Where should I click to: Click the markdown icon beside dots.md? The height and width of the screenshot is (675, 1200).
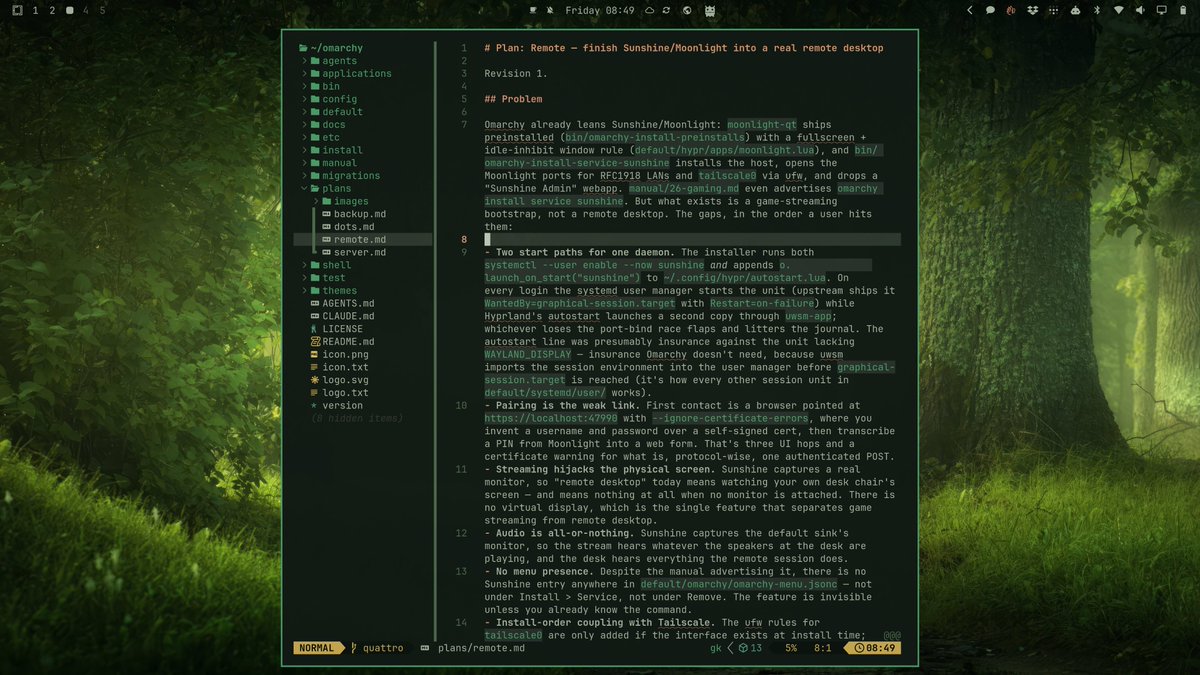(x=326, y=227)
